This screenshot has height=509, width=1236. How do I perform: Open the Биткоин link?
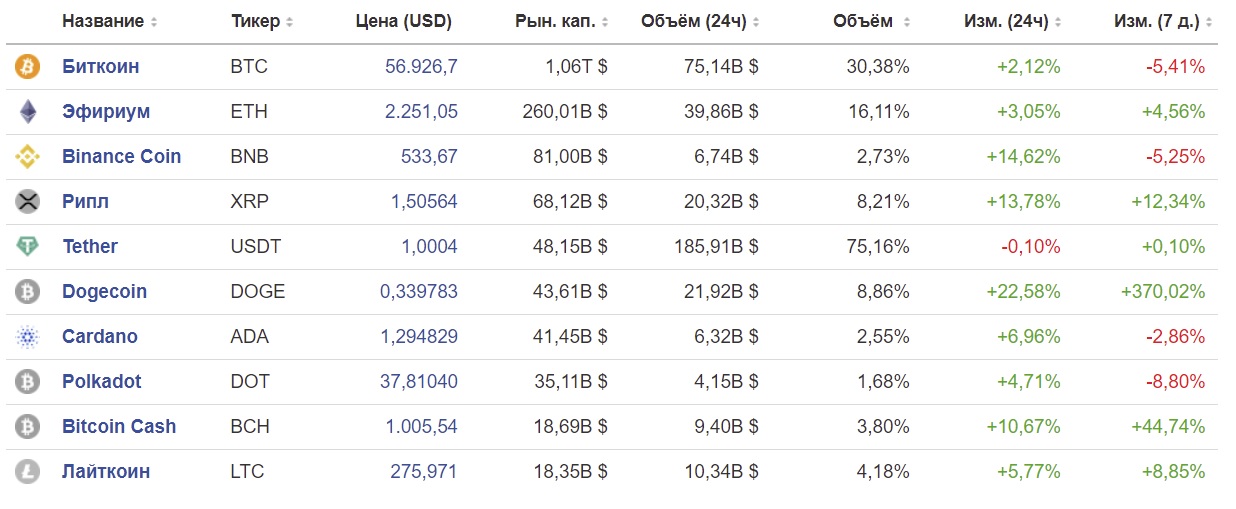(x=100, y=67)
